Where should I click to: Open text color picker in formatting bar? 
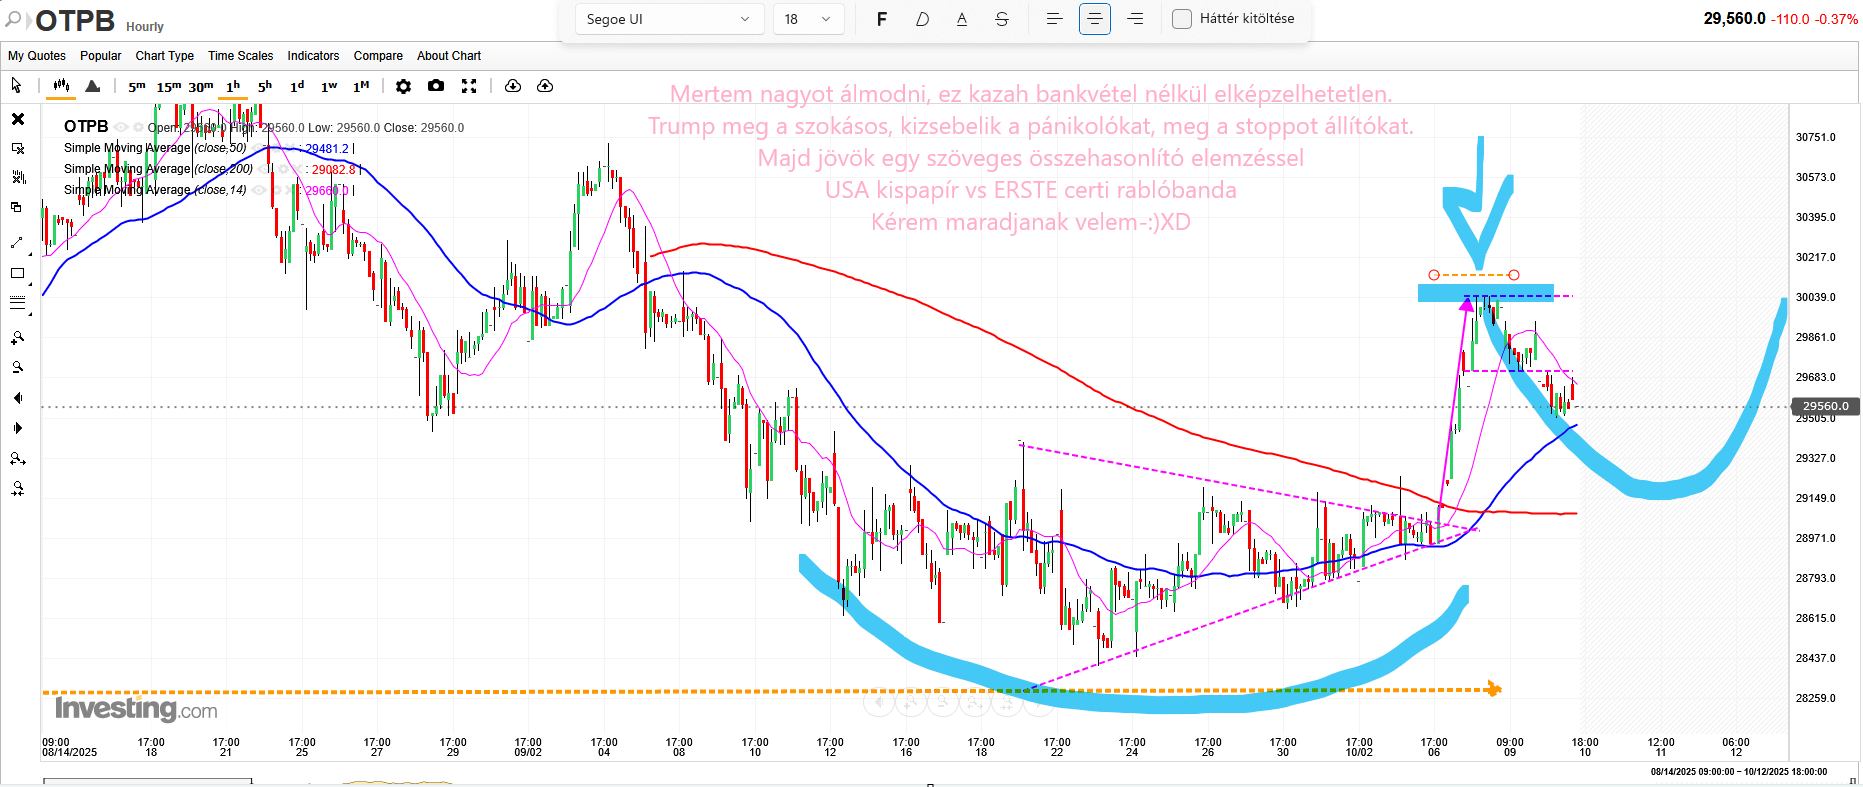[x=962, y=19]
